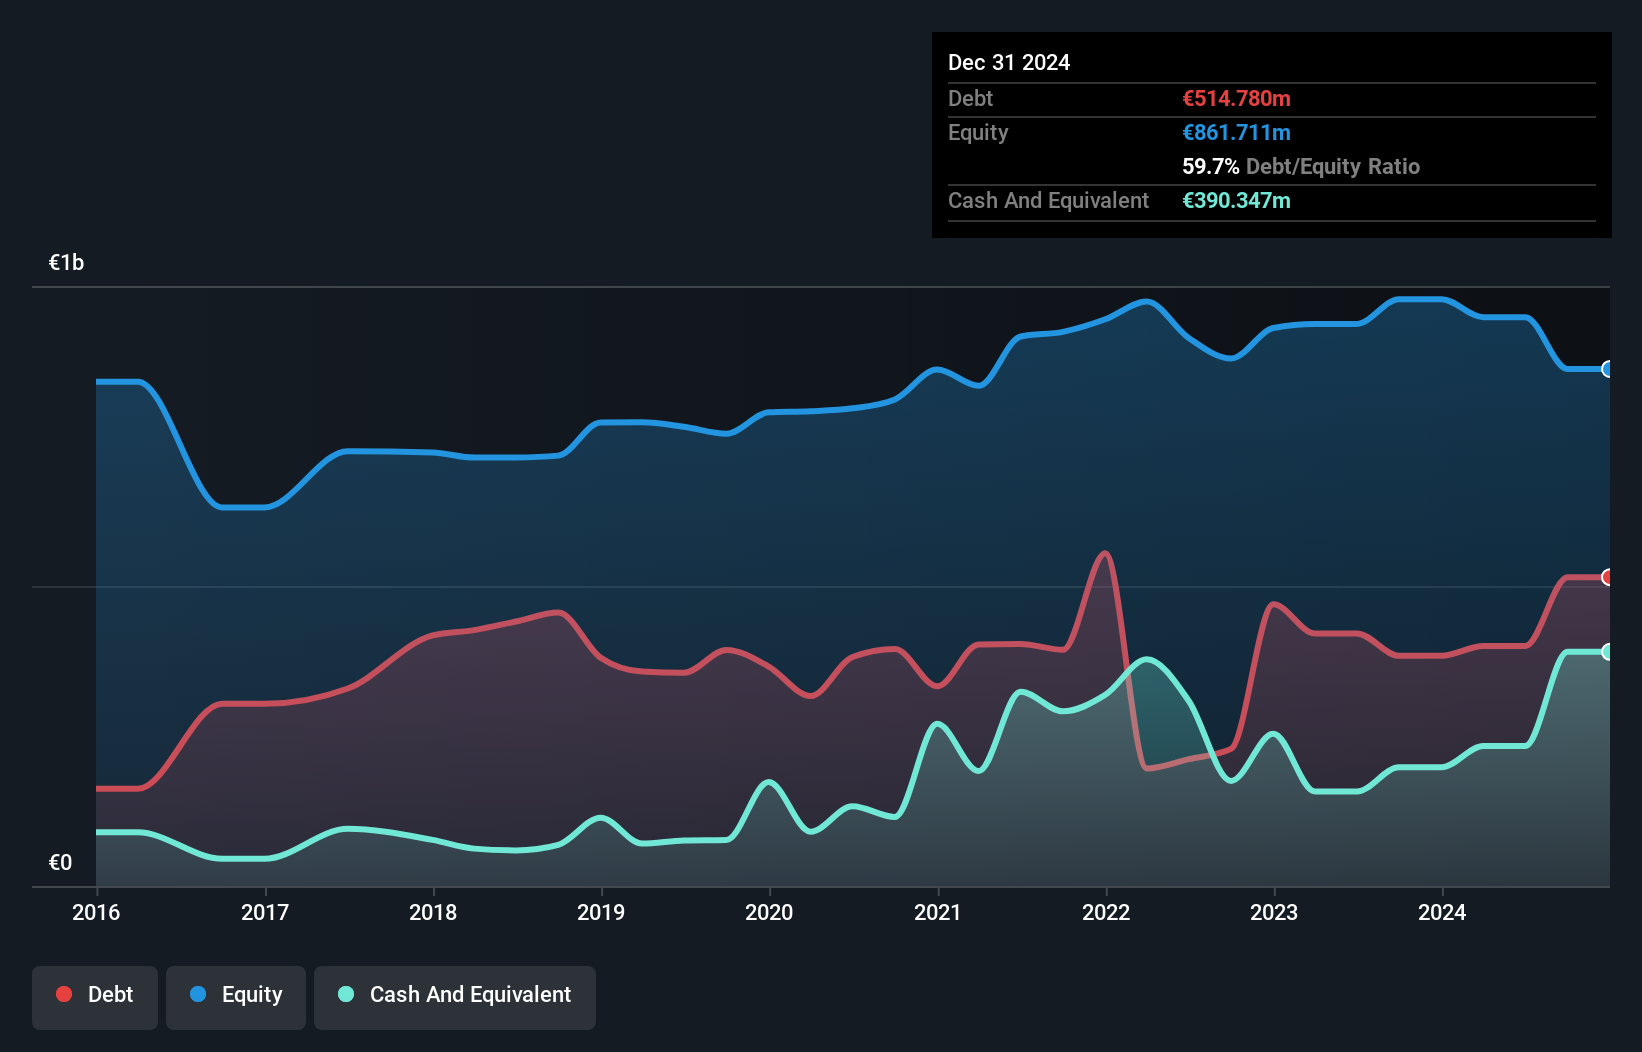Viewport: 1642px width, 1052px height.
Task: Toggle the Equity series visibility
Action: [x=235, y=994]
